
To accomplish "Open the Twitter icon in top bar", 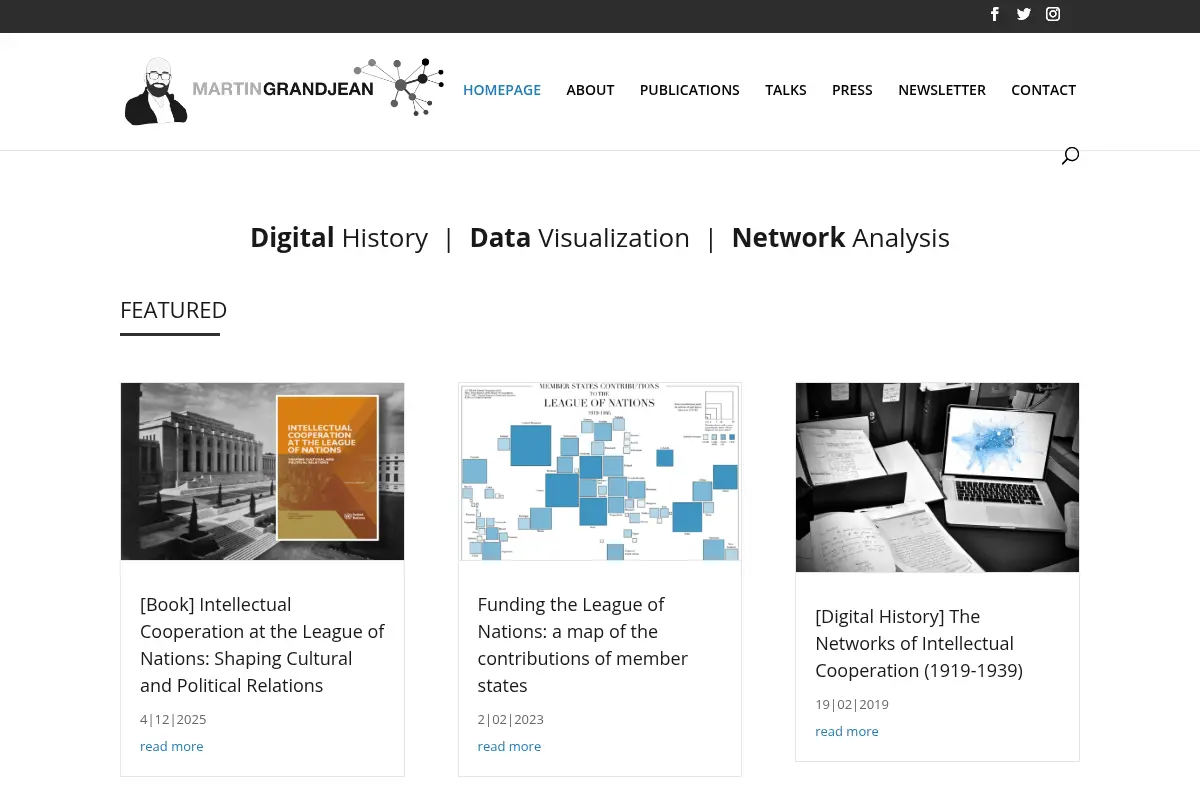I will pyautogui.click(x=1024, y=14).
